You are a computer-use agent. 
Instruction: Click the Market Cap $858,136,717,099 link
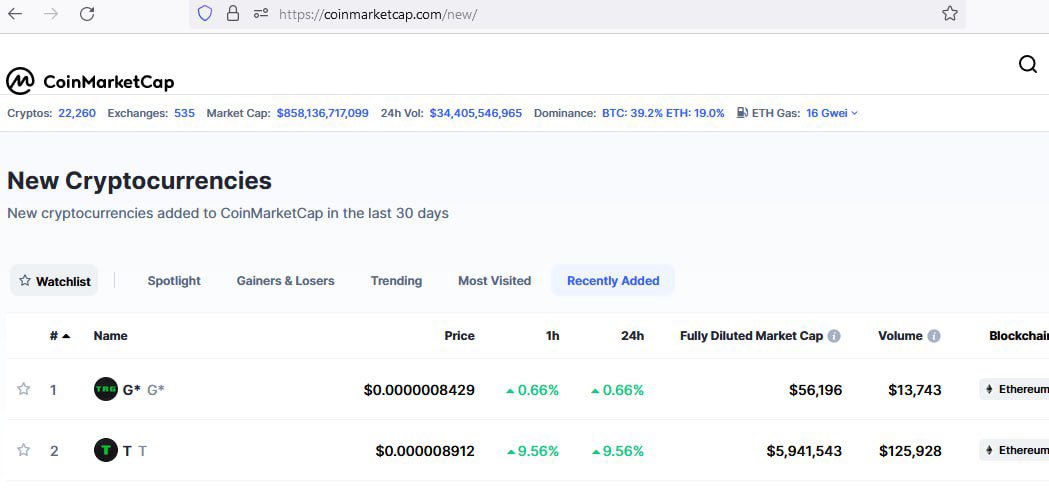coord(322,113)
